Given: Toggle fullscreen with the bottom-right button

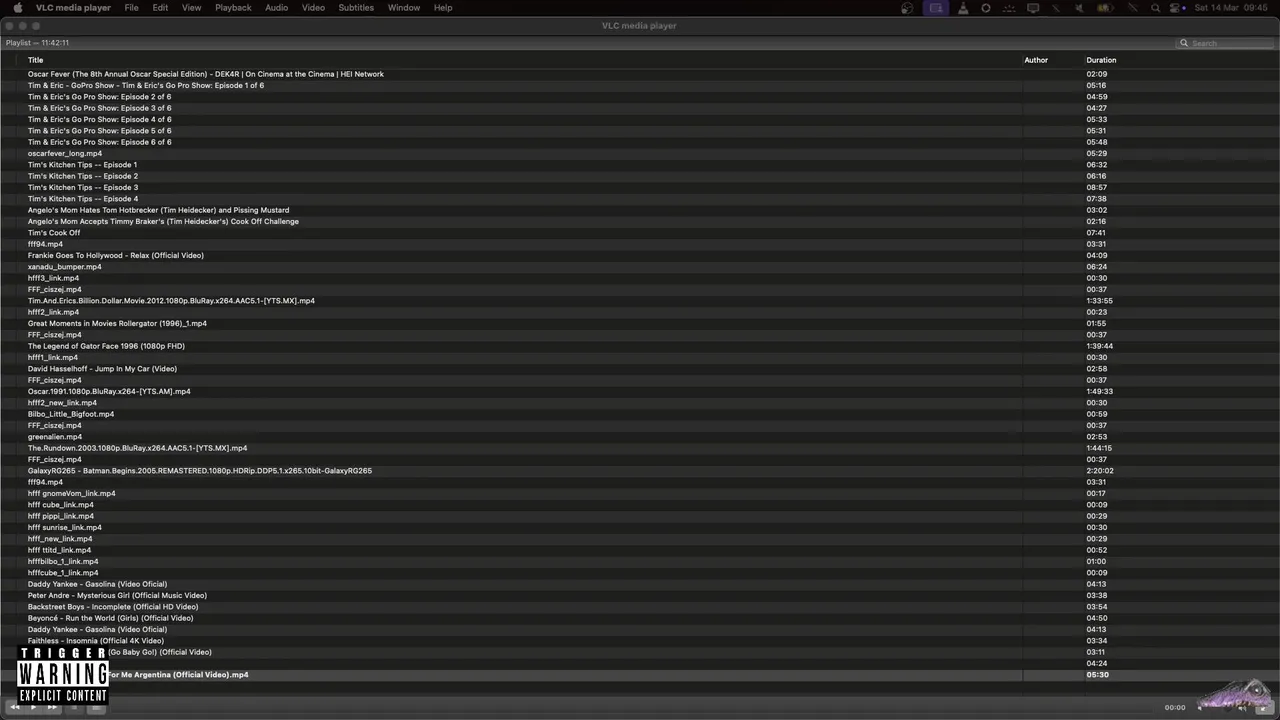Looking at the screenshot, I should click(x=1264, y=708).
